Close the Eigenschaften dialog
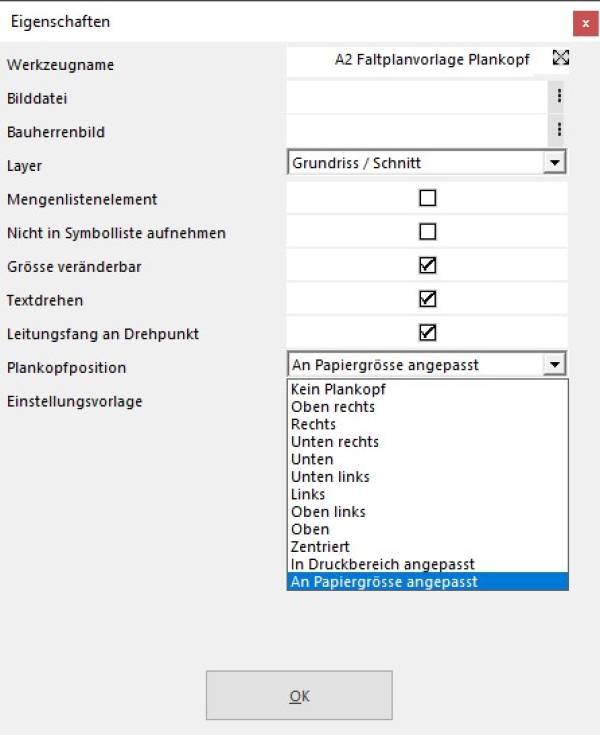Viewport: 600px width, 735px height. 585,23
